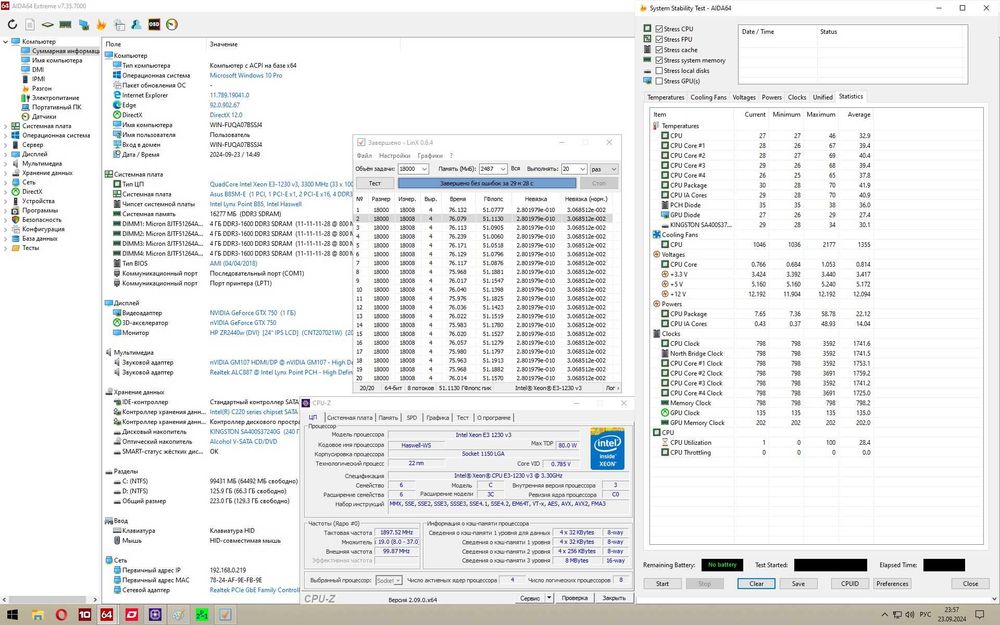
Task: Open Сервис dropdown arrow in CPU-Z
Action: [x=549, y=598]
